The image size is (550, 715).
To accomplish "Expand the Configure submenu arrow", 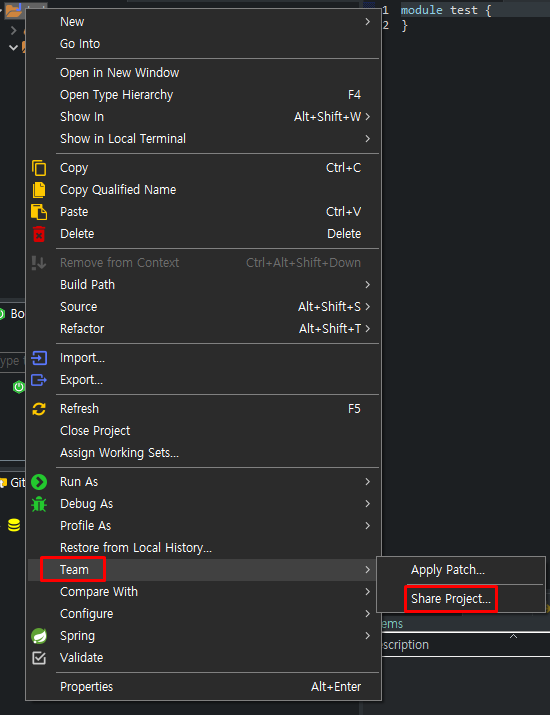I will coord(368,613).
